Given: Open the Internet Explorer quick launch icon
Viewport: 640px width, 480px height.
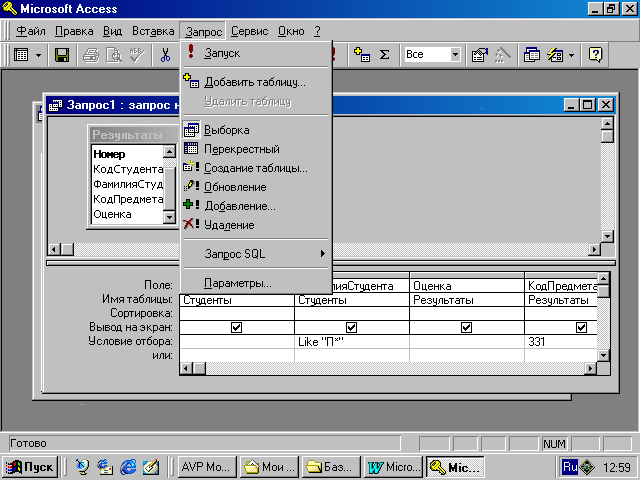Looking at the screenshot, I should point(128,467).
